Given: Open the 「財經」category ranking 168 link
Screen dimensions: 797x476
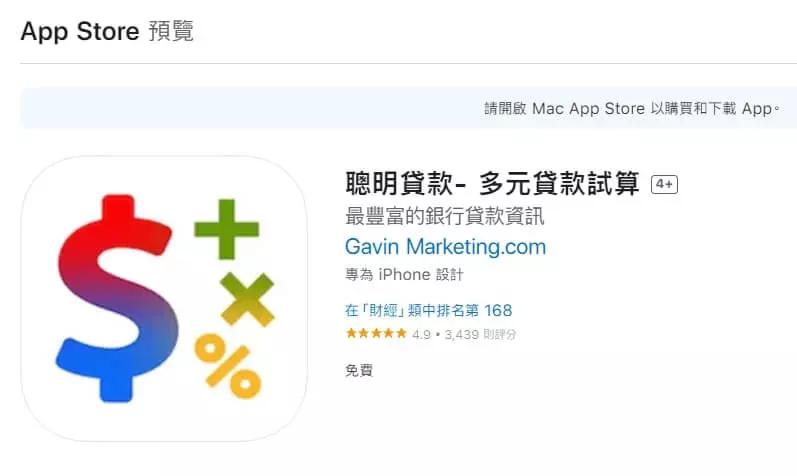Looking at the screenshot, I should 428,310.
